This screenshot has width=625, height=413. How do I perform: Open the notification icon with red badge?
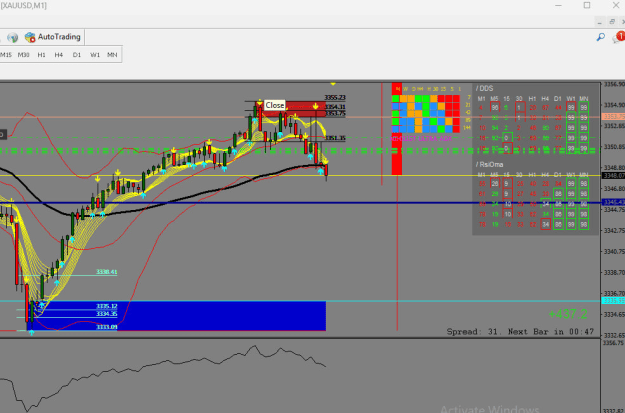pyautogui.click(x=620, y=37)
